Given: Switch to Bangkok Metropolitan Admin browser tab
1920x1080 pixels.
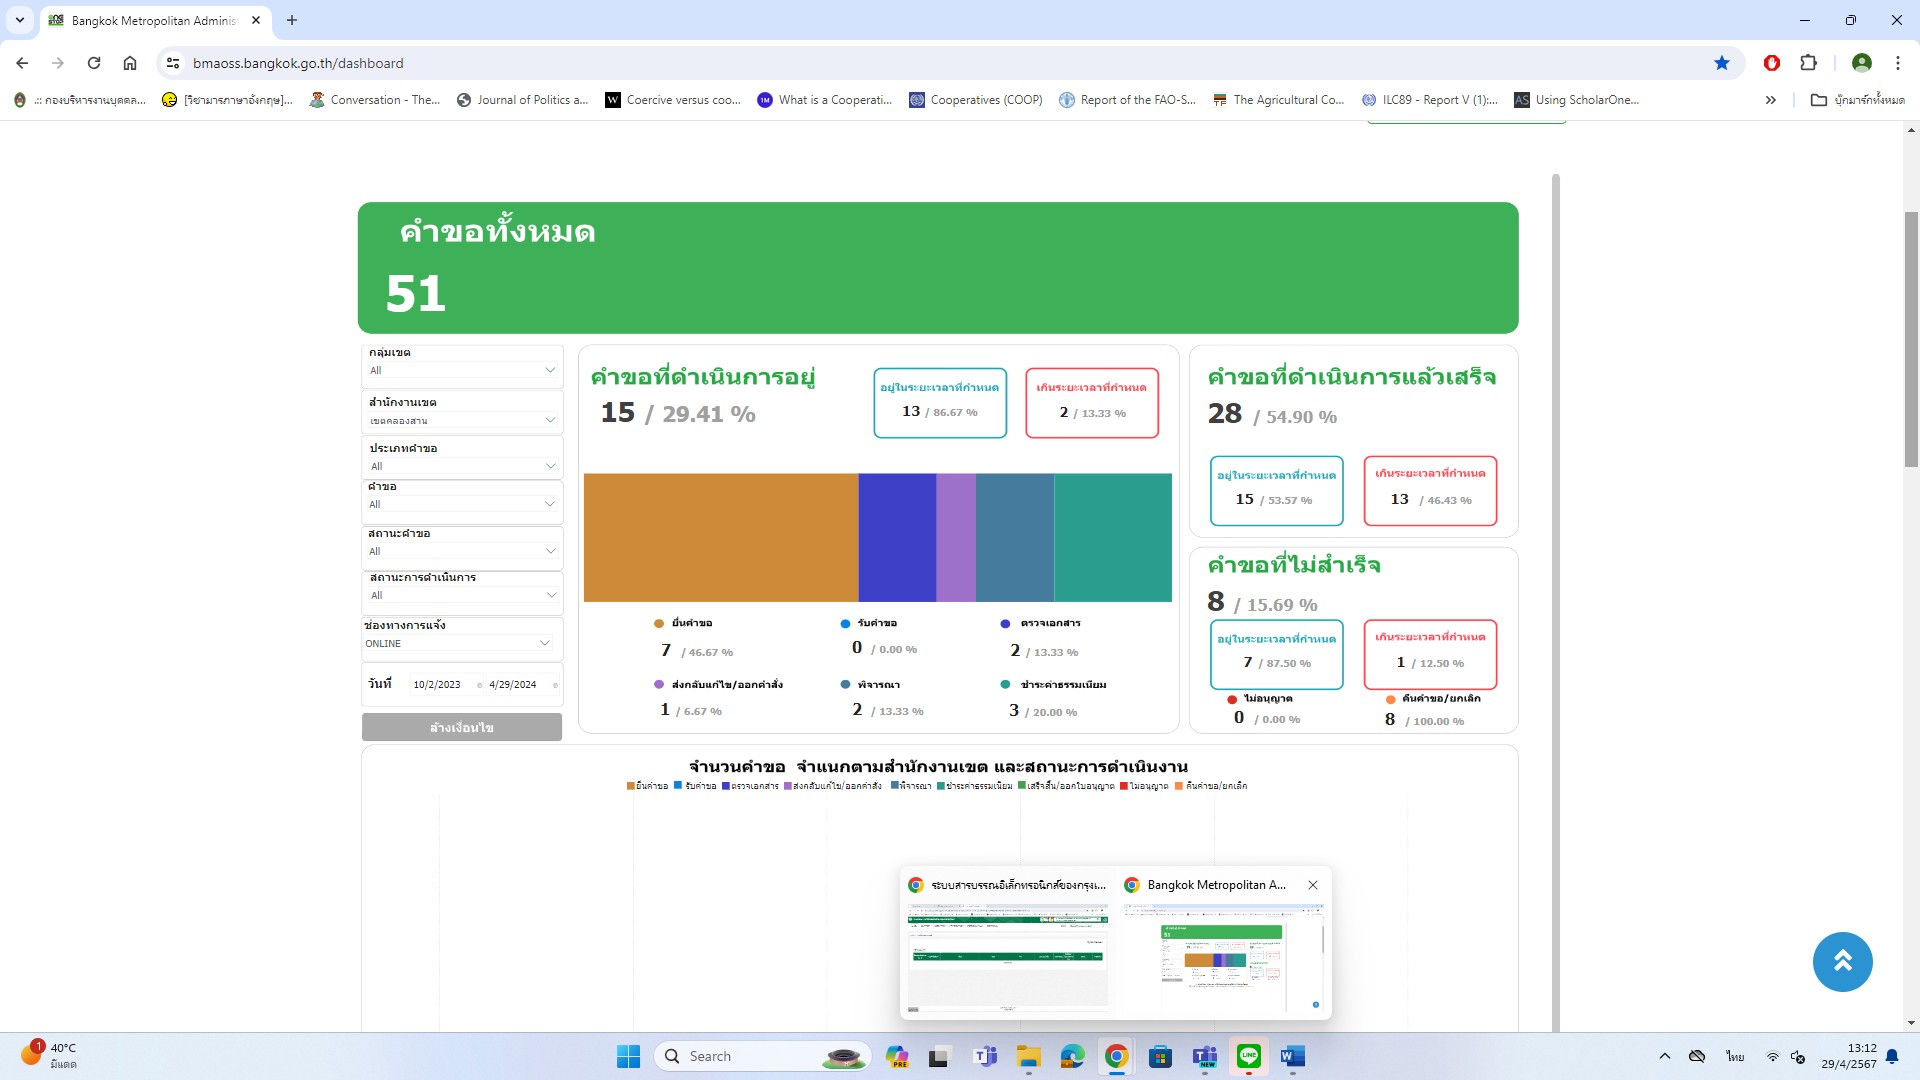Looking at the screenshot, I should (154, 20).
